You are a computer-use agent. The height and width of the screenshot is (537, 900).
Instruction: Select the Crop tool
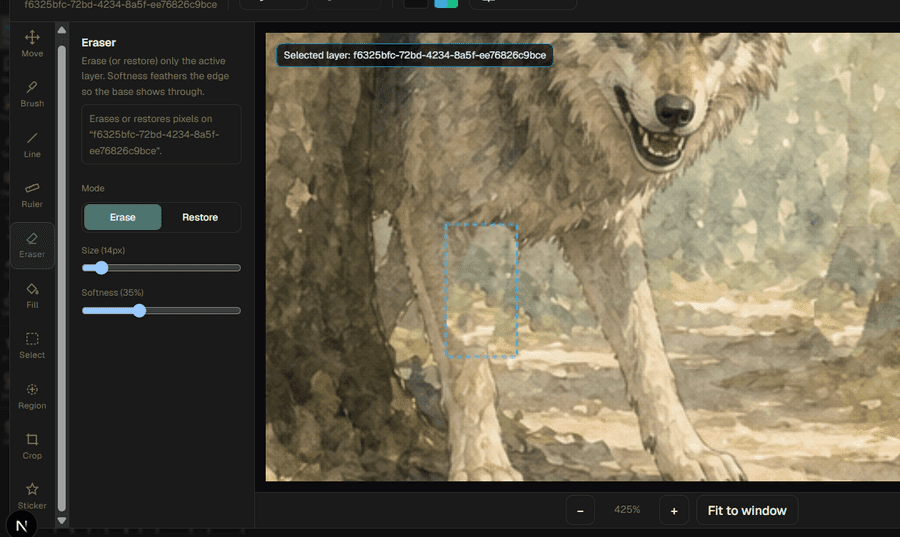(32, 446)
